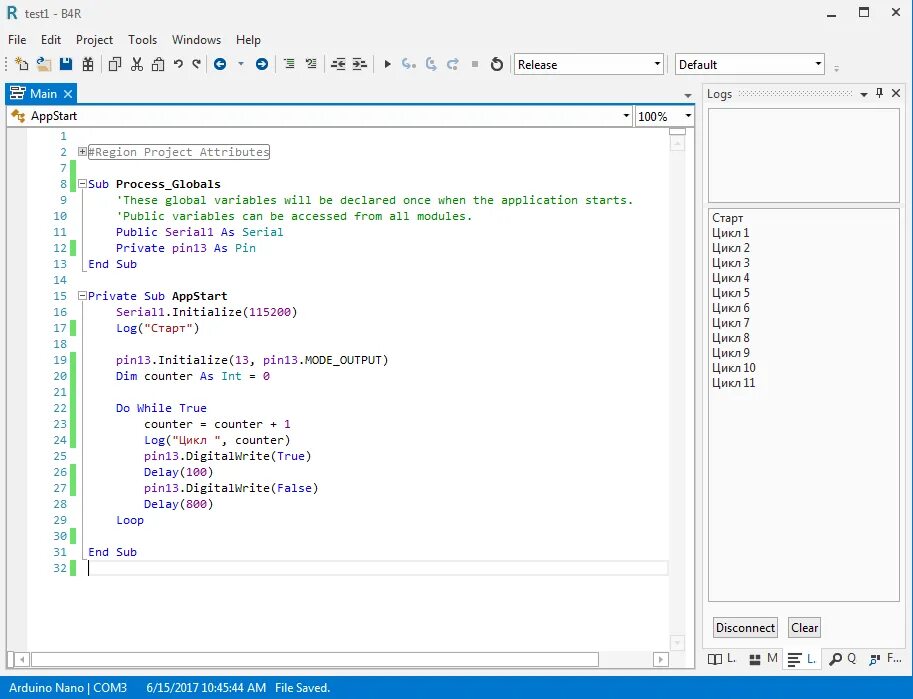Click the Decrease indent icon
This screenshot has height=699, width=913.
click(x=338, y=64)
